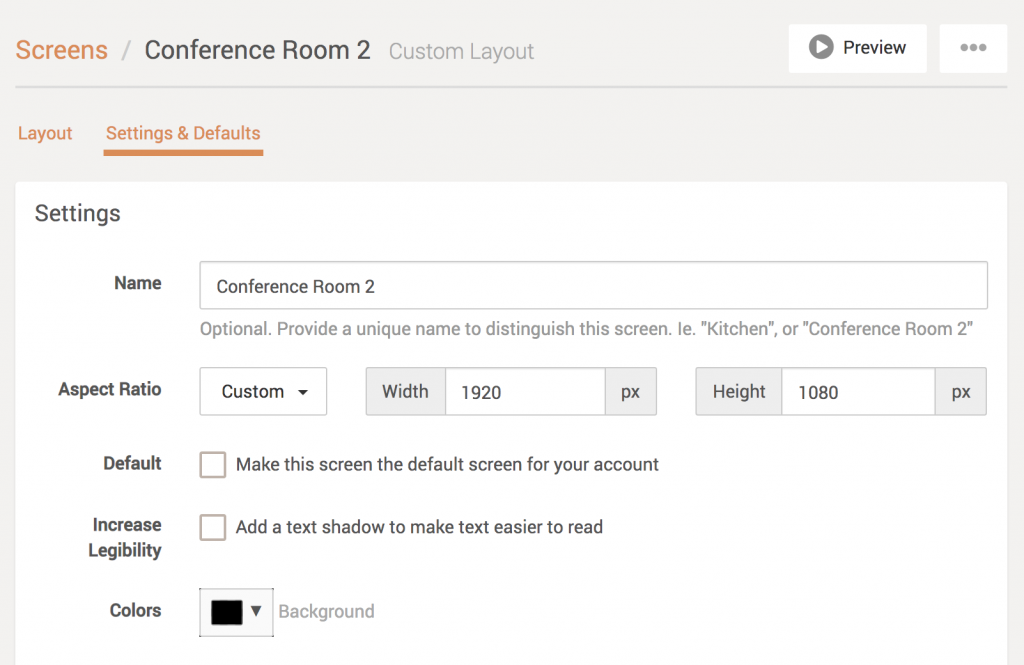Image resolution: width=1024 pixels, height=665 pixels.
Task: Go to the Screens breadcrumb link
Action: point(61,50)
